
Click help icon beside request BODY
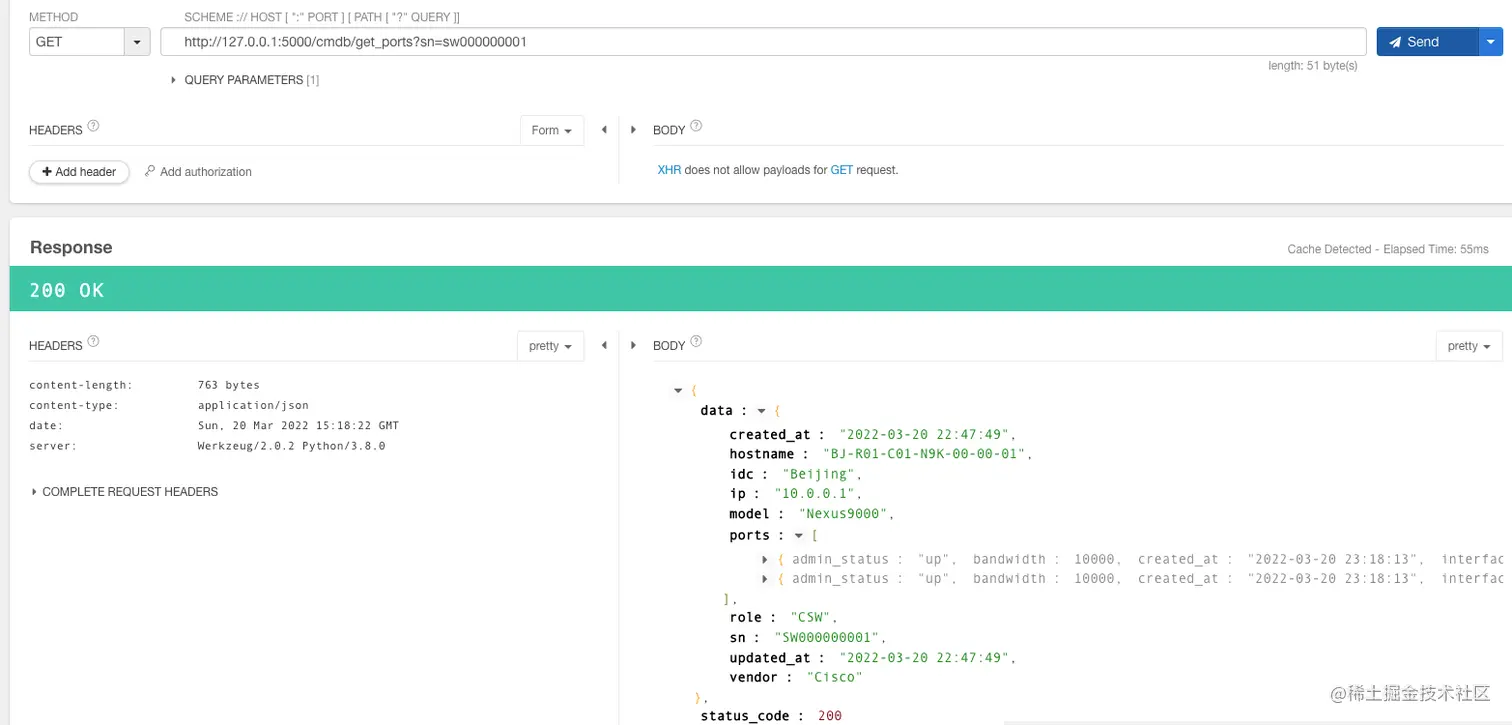pyautogui.click(x=697, y=127)
